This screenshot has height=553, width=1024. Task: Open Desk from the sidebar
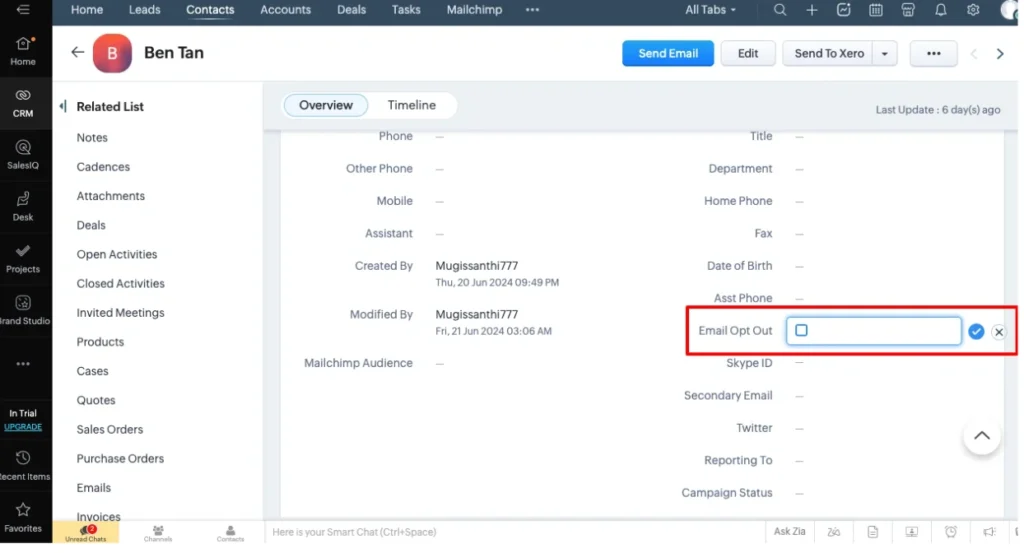(x=23, y=206)
